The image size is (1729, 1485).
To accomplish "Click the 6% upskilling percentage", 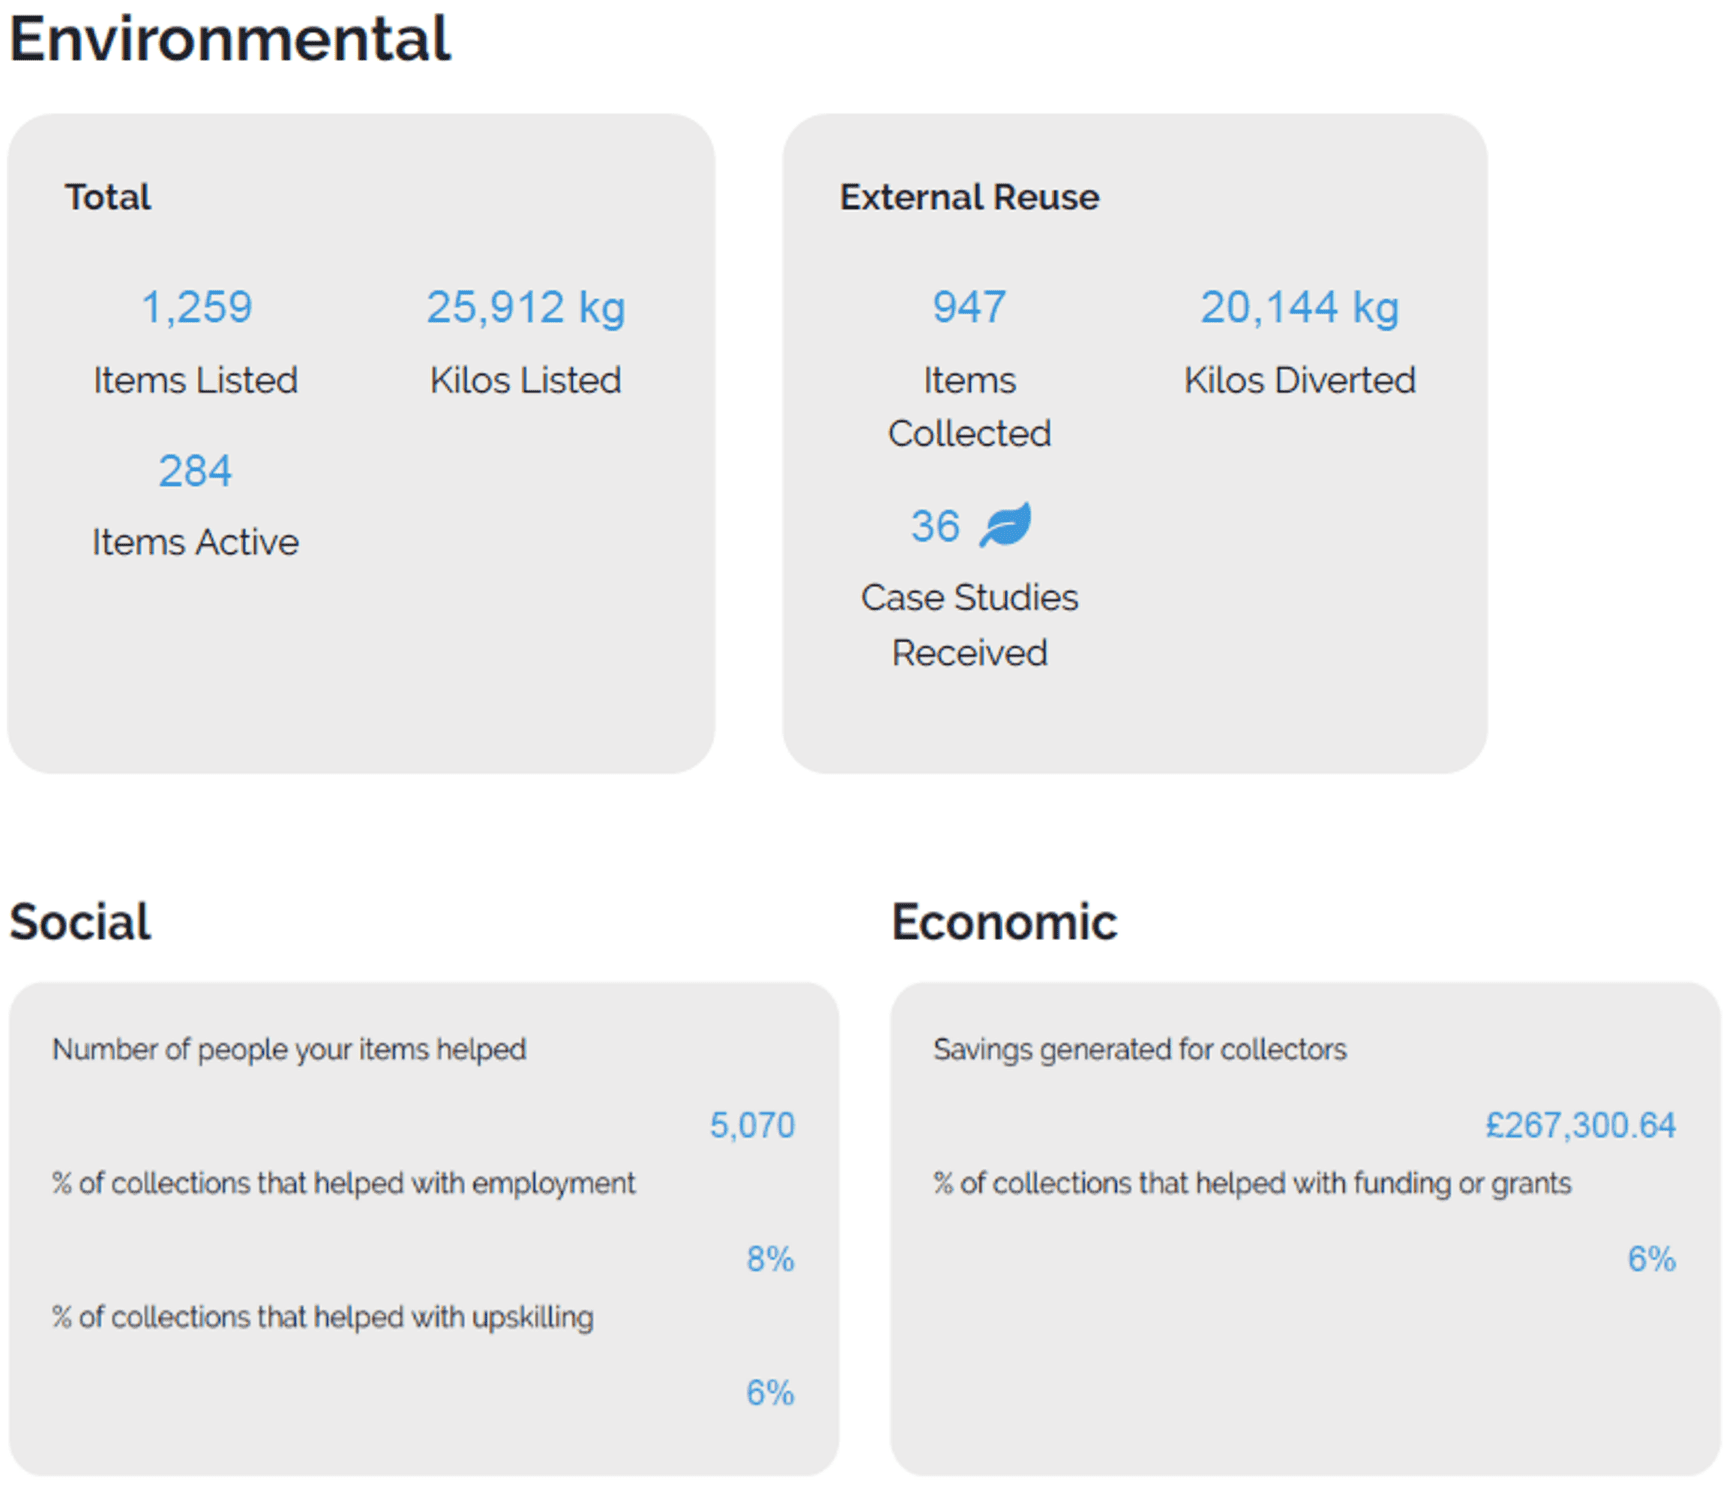I will pos(770,1393).
